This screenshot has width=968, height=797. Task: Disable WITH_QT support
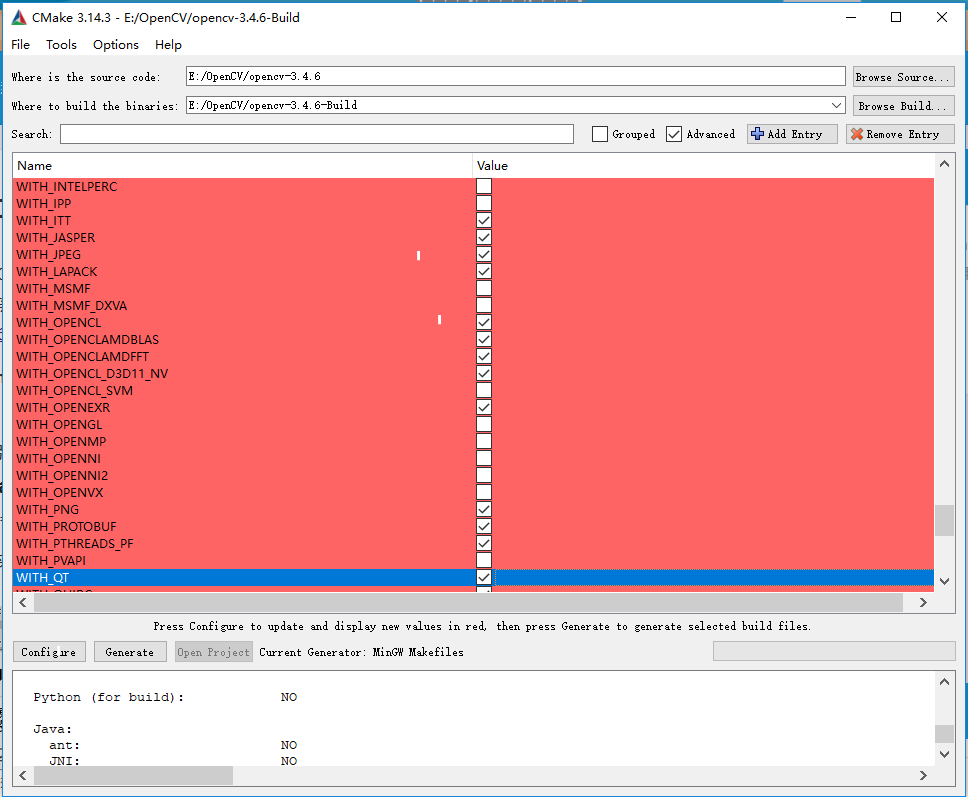click(483, 577)
